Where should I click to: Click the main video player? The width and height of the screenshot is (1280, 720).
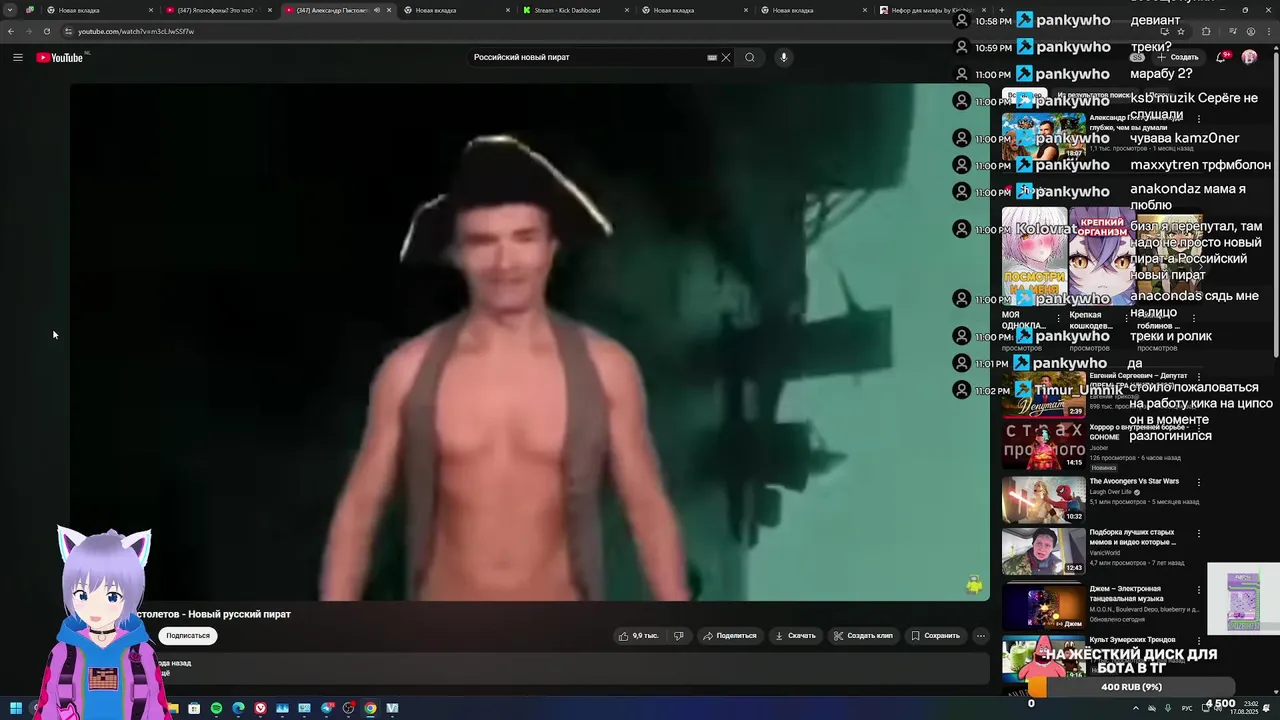click(x=530, y=342)
